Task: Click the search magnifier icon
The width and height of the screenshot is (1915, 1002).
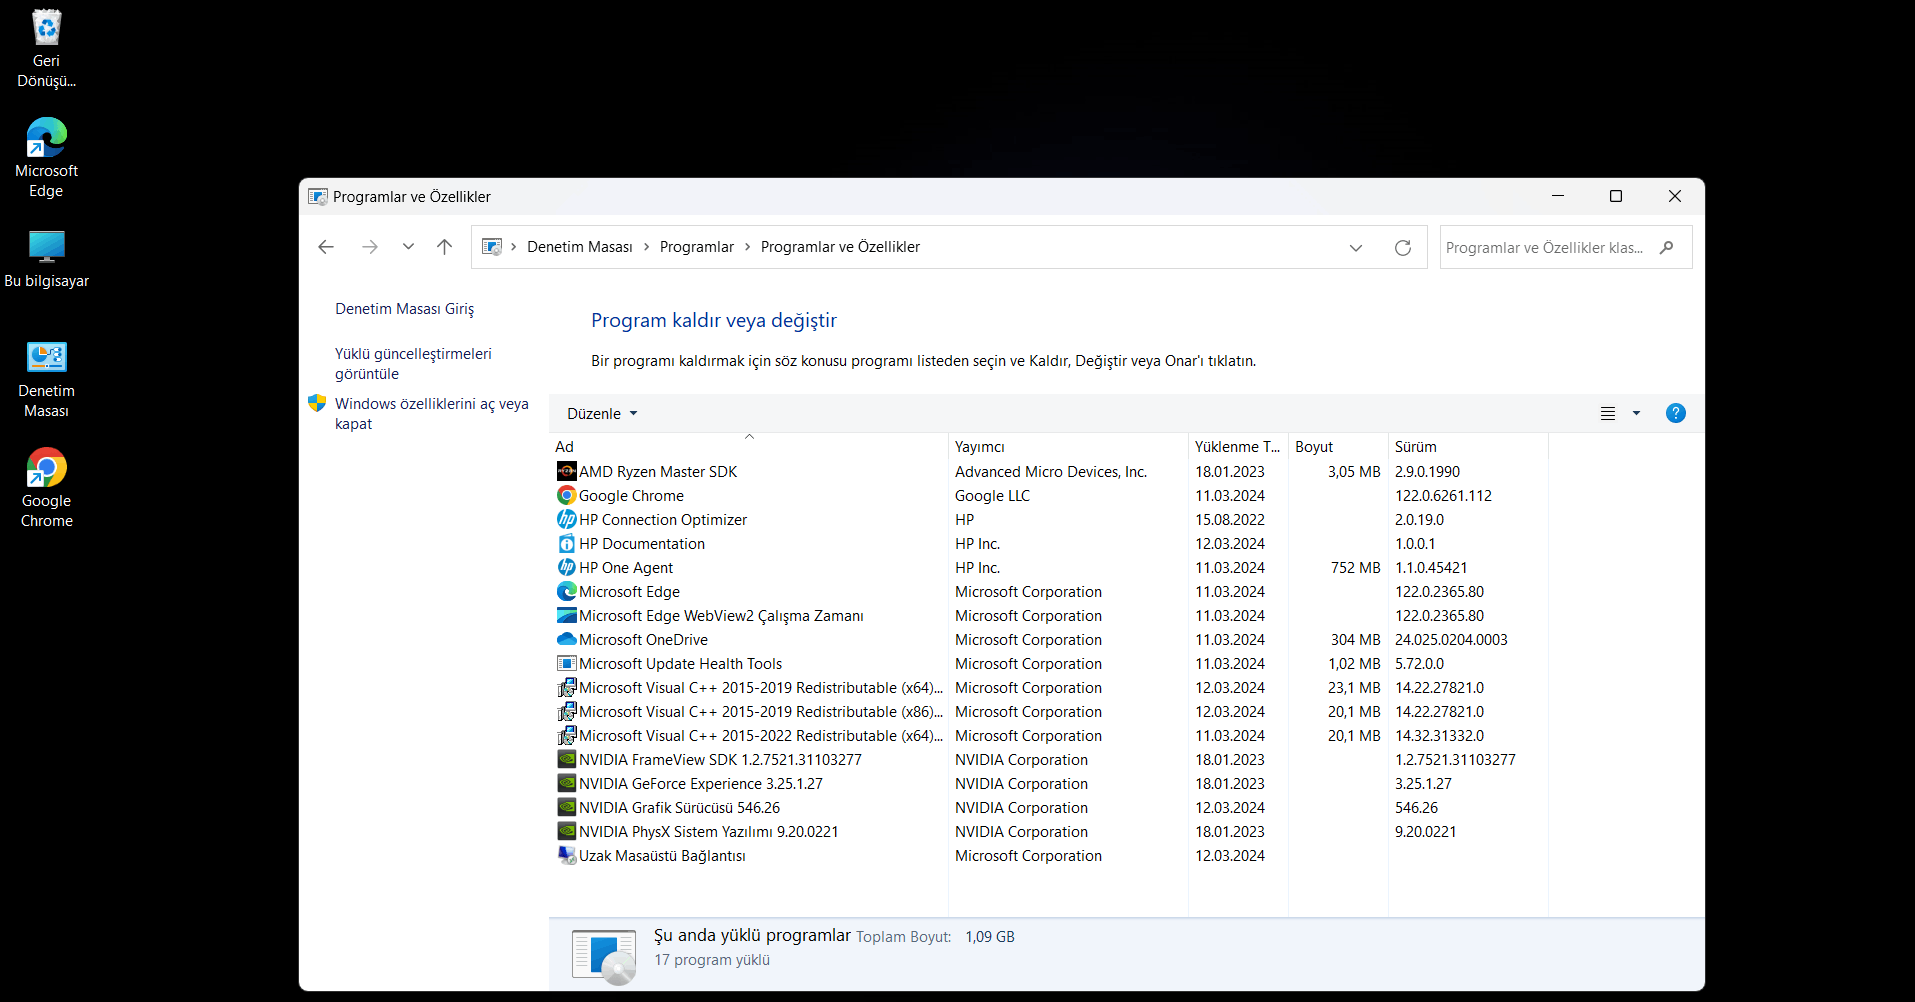Action: click(x=1666, y=247)
